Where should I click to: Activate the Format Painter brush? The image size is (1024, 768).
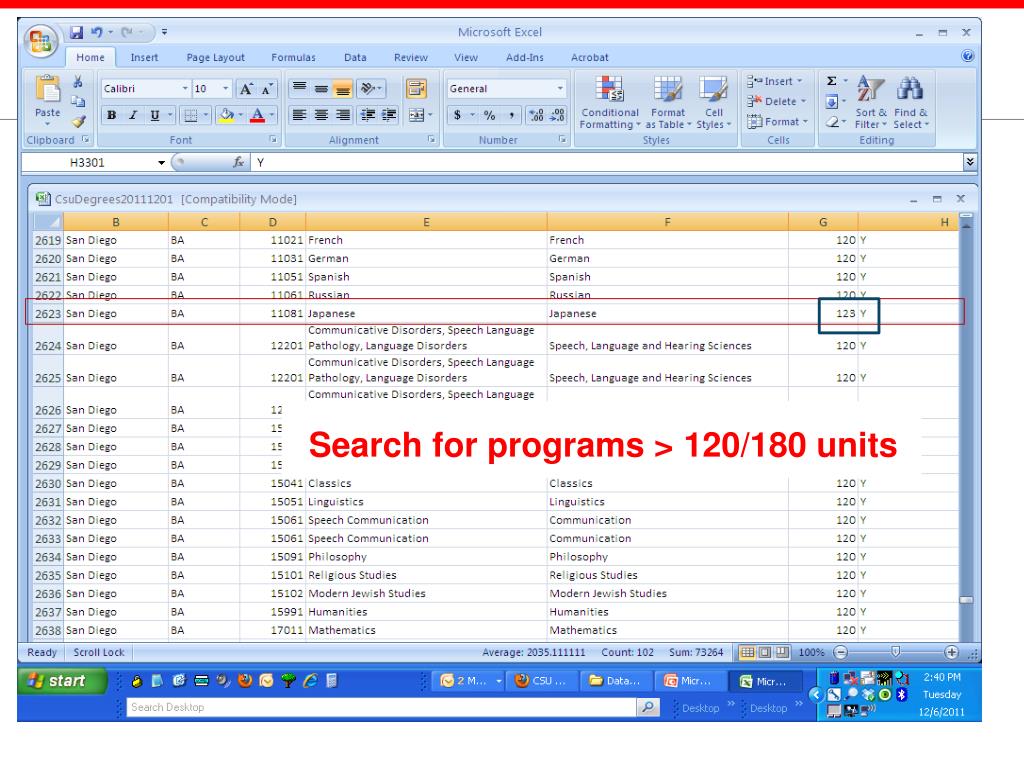tap(78, 121)
